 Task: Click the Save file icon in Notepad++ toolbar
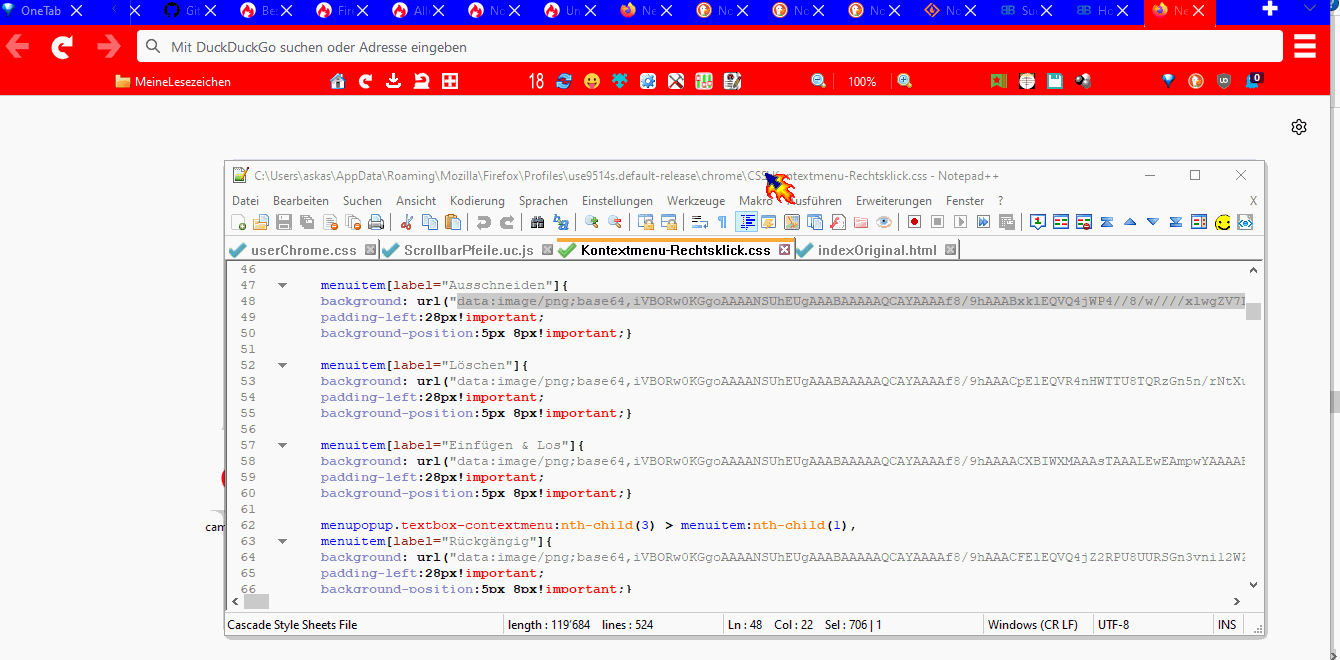click(x=284, y=222)
